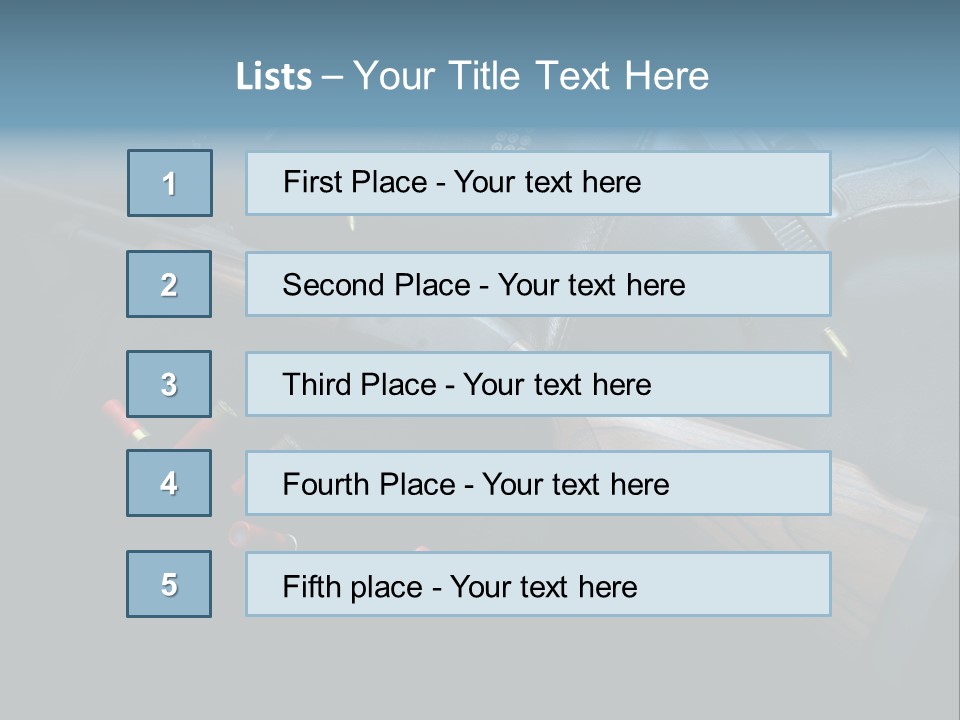This screenshot has width=960, height=720.
Task: Select the number 2 box
Action: point(169,284)
